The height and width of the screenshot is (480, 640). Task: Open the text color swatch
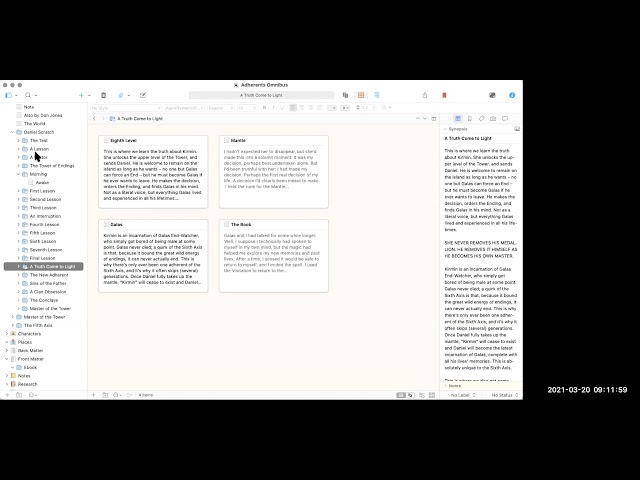click(x=332, y=108)
